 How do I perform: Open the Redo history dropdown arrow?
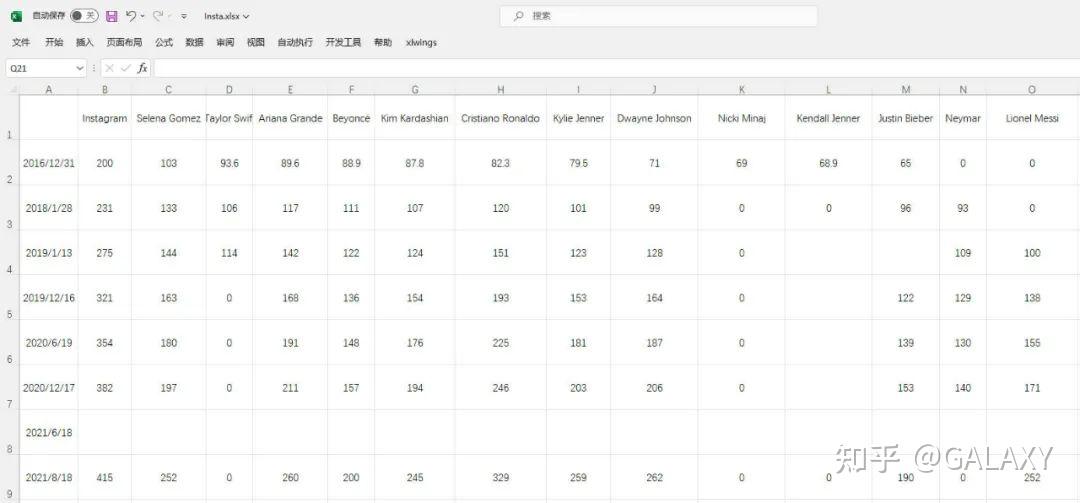170,16
